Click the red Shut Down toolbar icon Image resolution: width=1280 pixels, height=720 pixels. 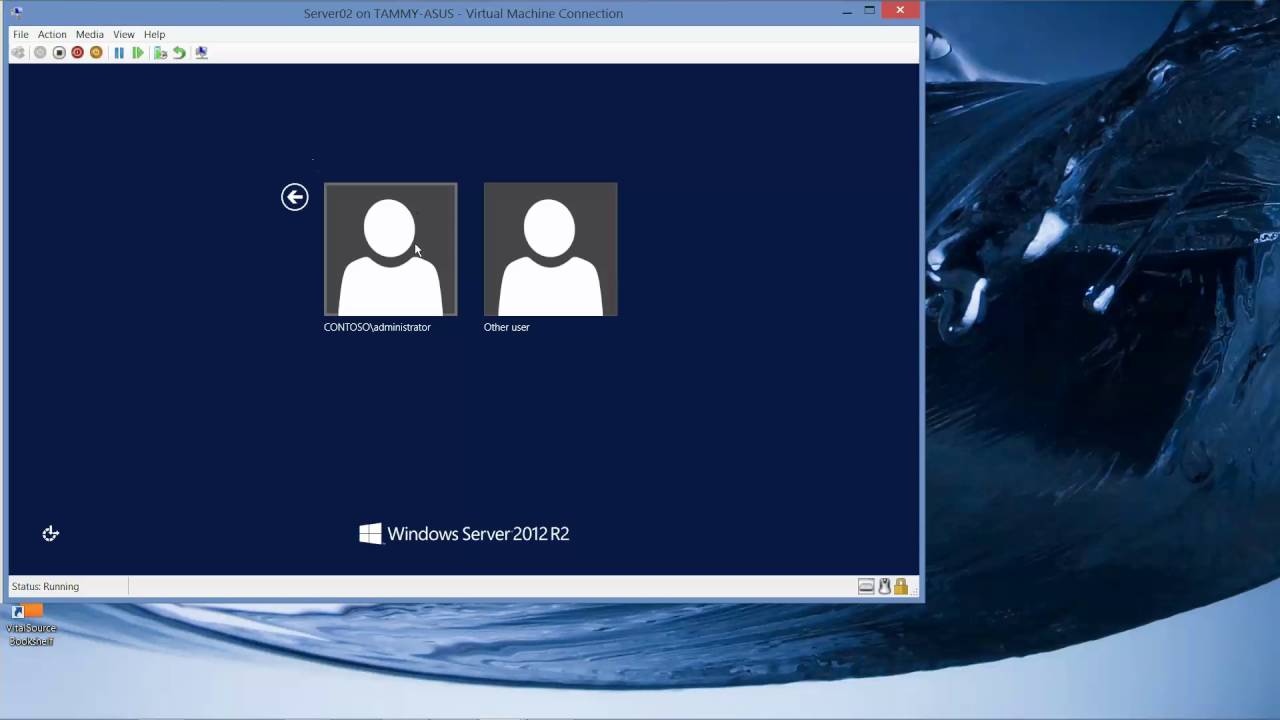pos(77,53)
